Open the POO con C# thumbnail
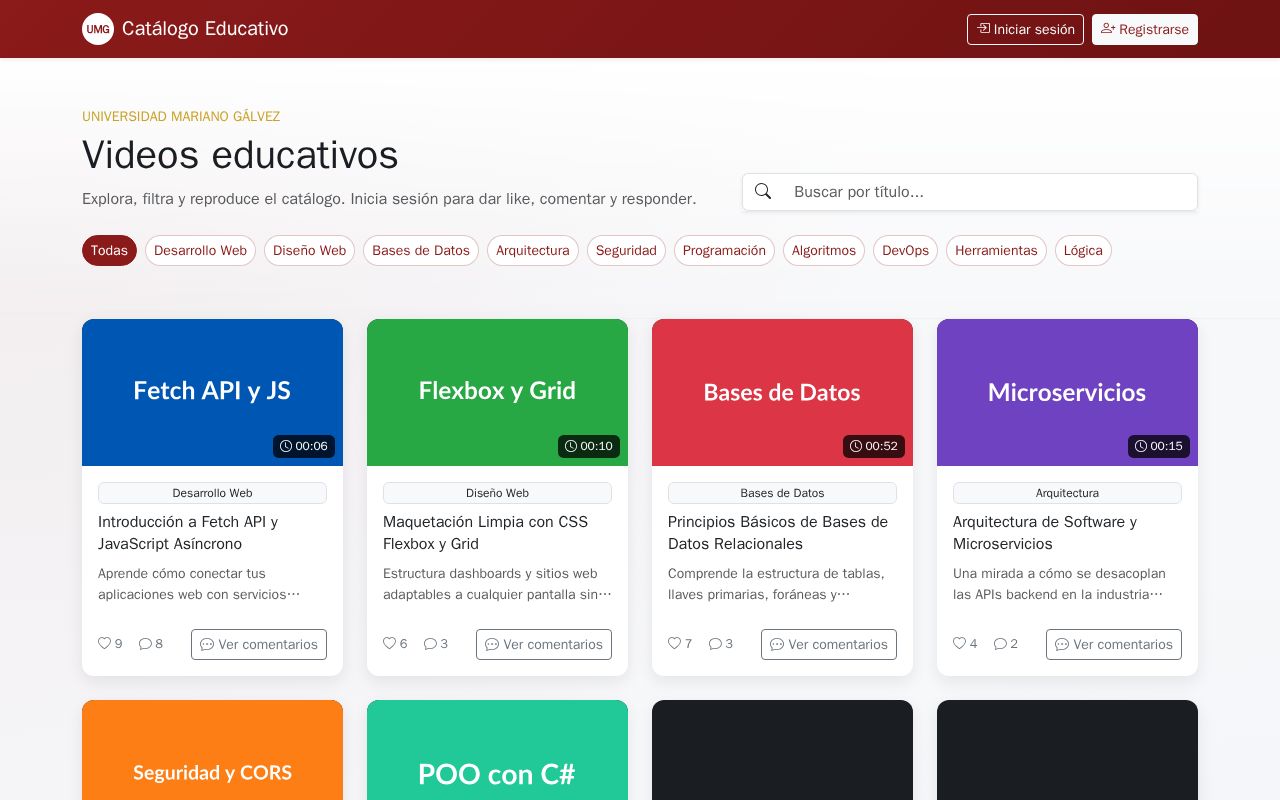Image resolution: width=1280 pixels, height=800 pixels. pyautogui.click(x=497, y=750)
